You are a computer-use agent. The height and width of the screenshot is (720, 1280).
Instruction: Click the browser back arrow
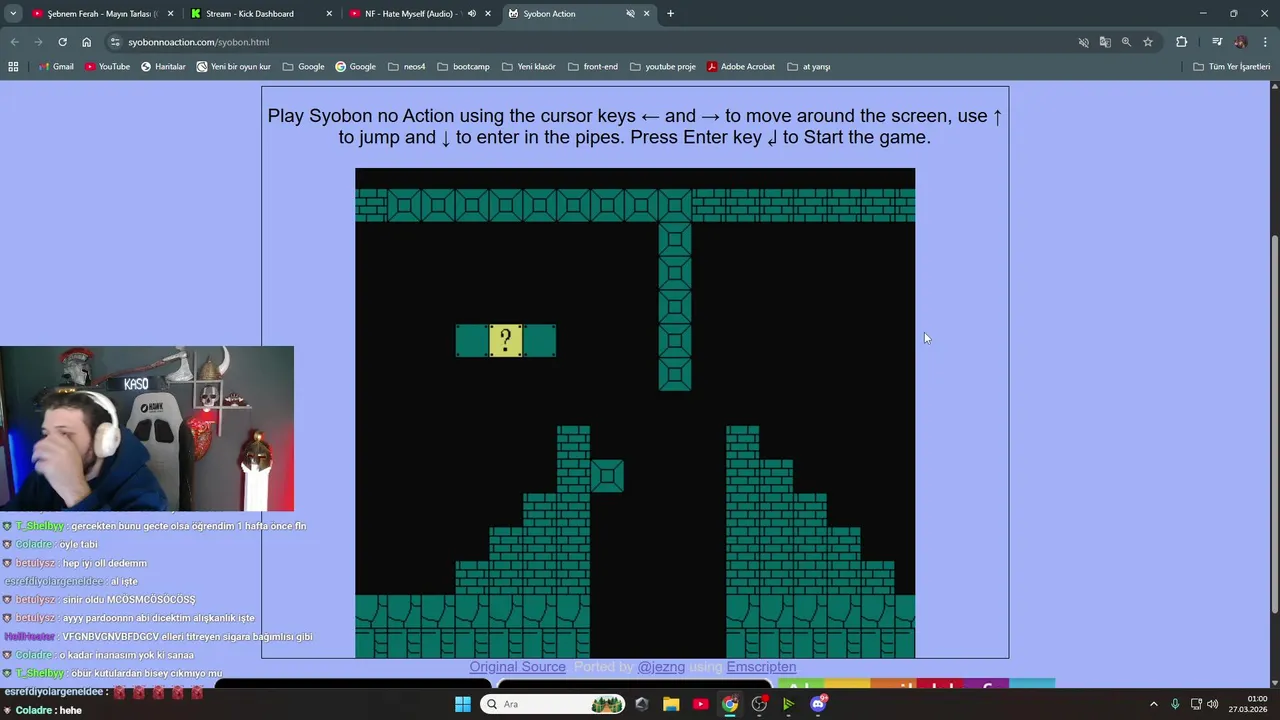14,42
